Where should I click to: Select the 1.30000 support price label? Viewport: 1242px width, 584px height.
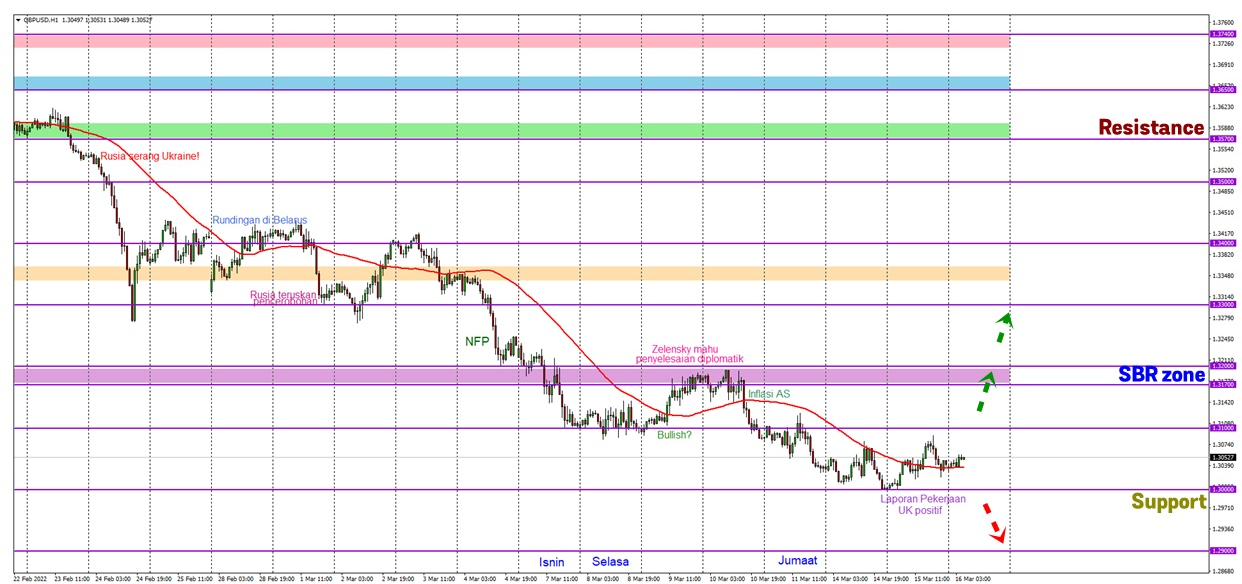1223,489
